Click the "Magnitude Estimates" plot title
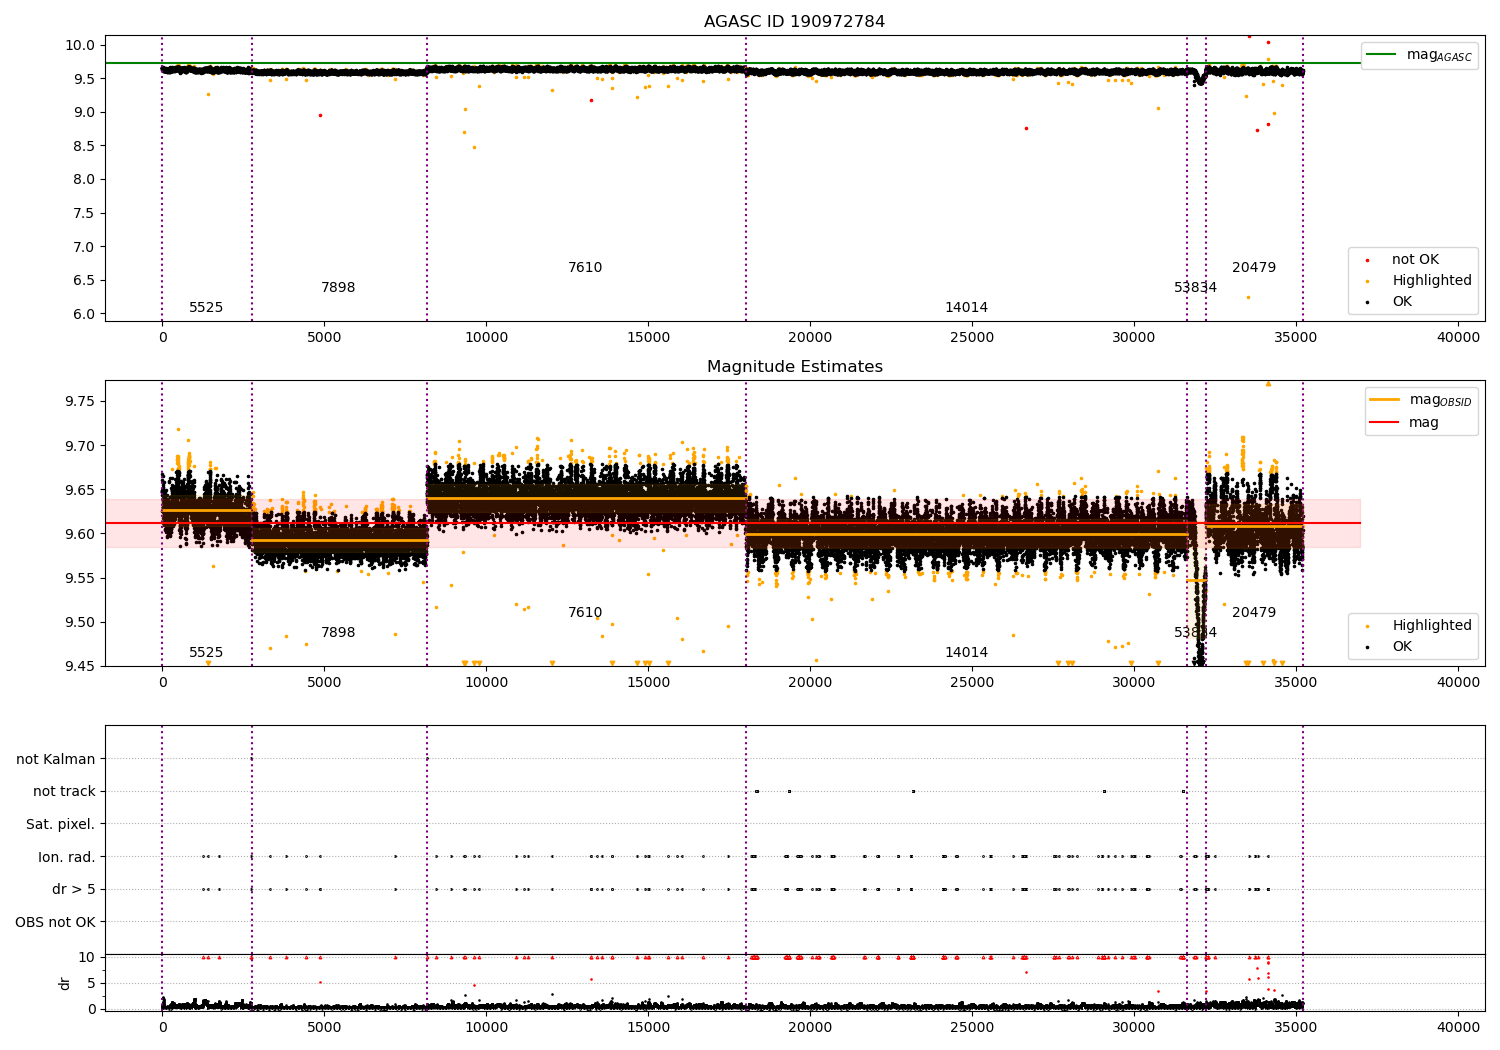1500x1050 pixels. point(794,367)
